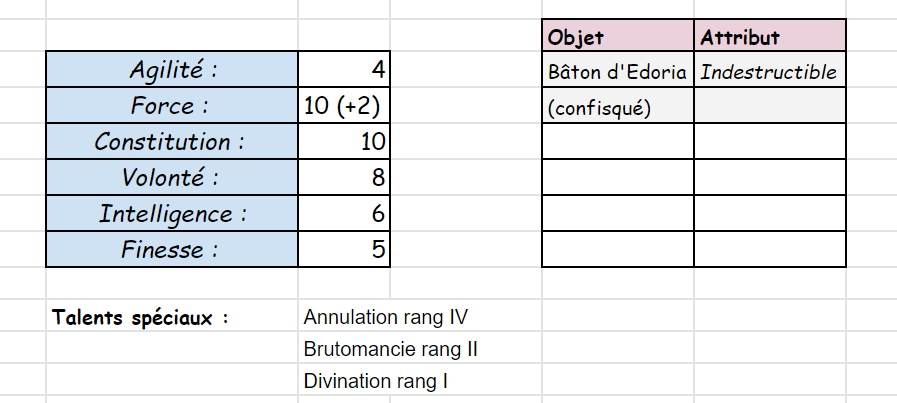The image size is (897, 403).
Task: Click the Force value cell "10 (+2)"
Action: click(344, 106)
